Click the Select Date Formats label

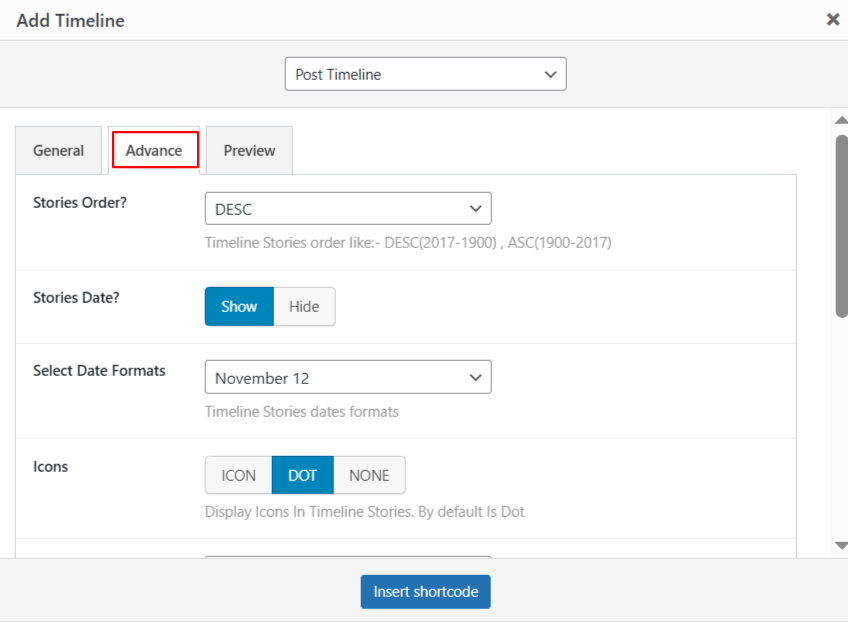99,370
